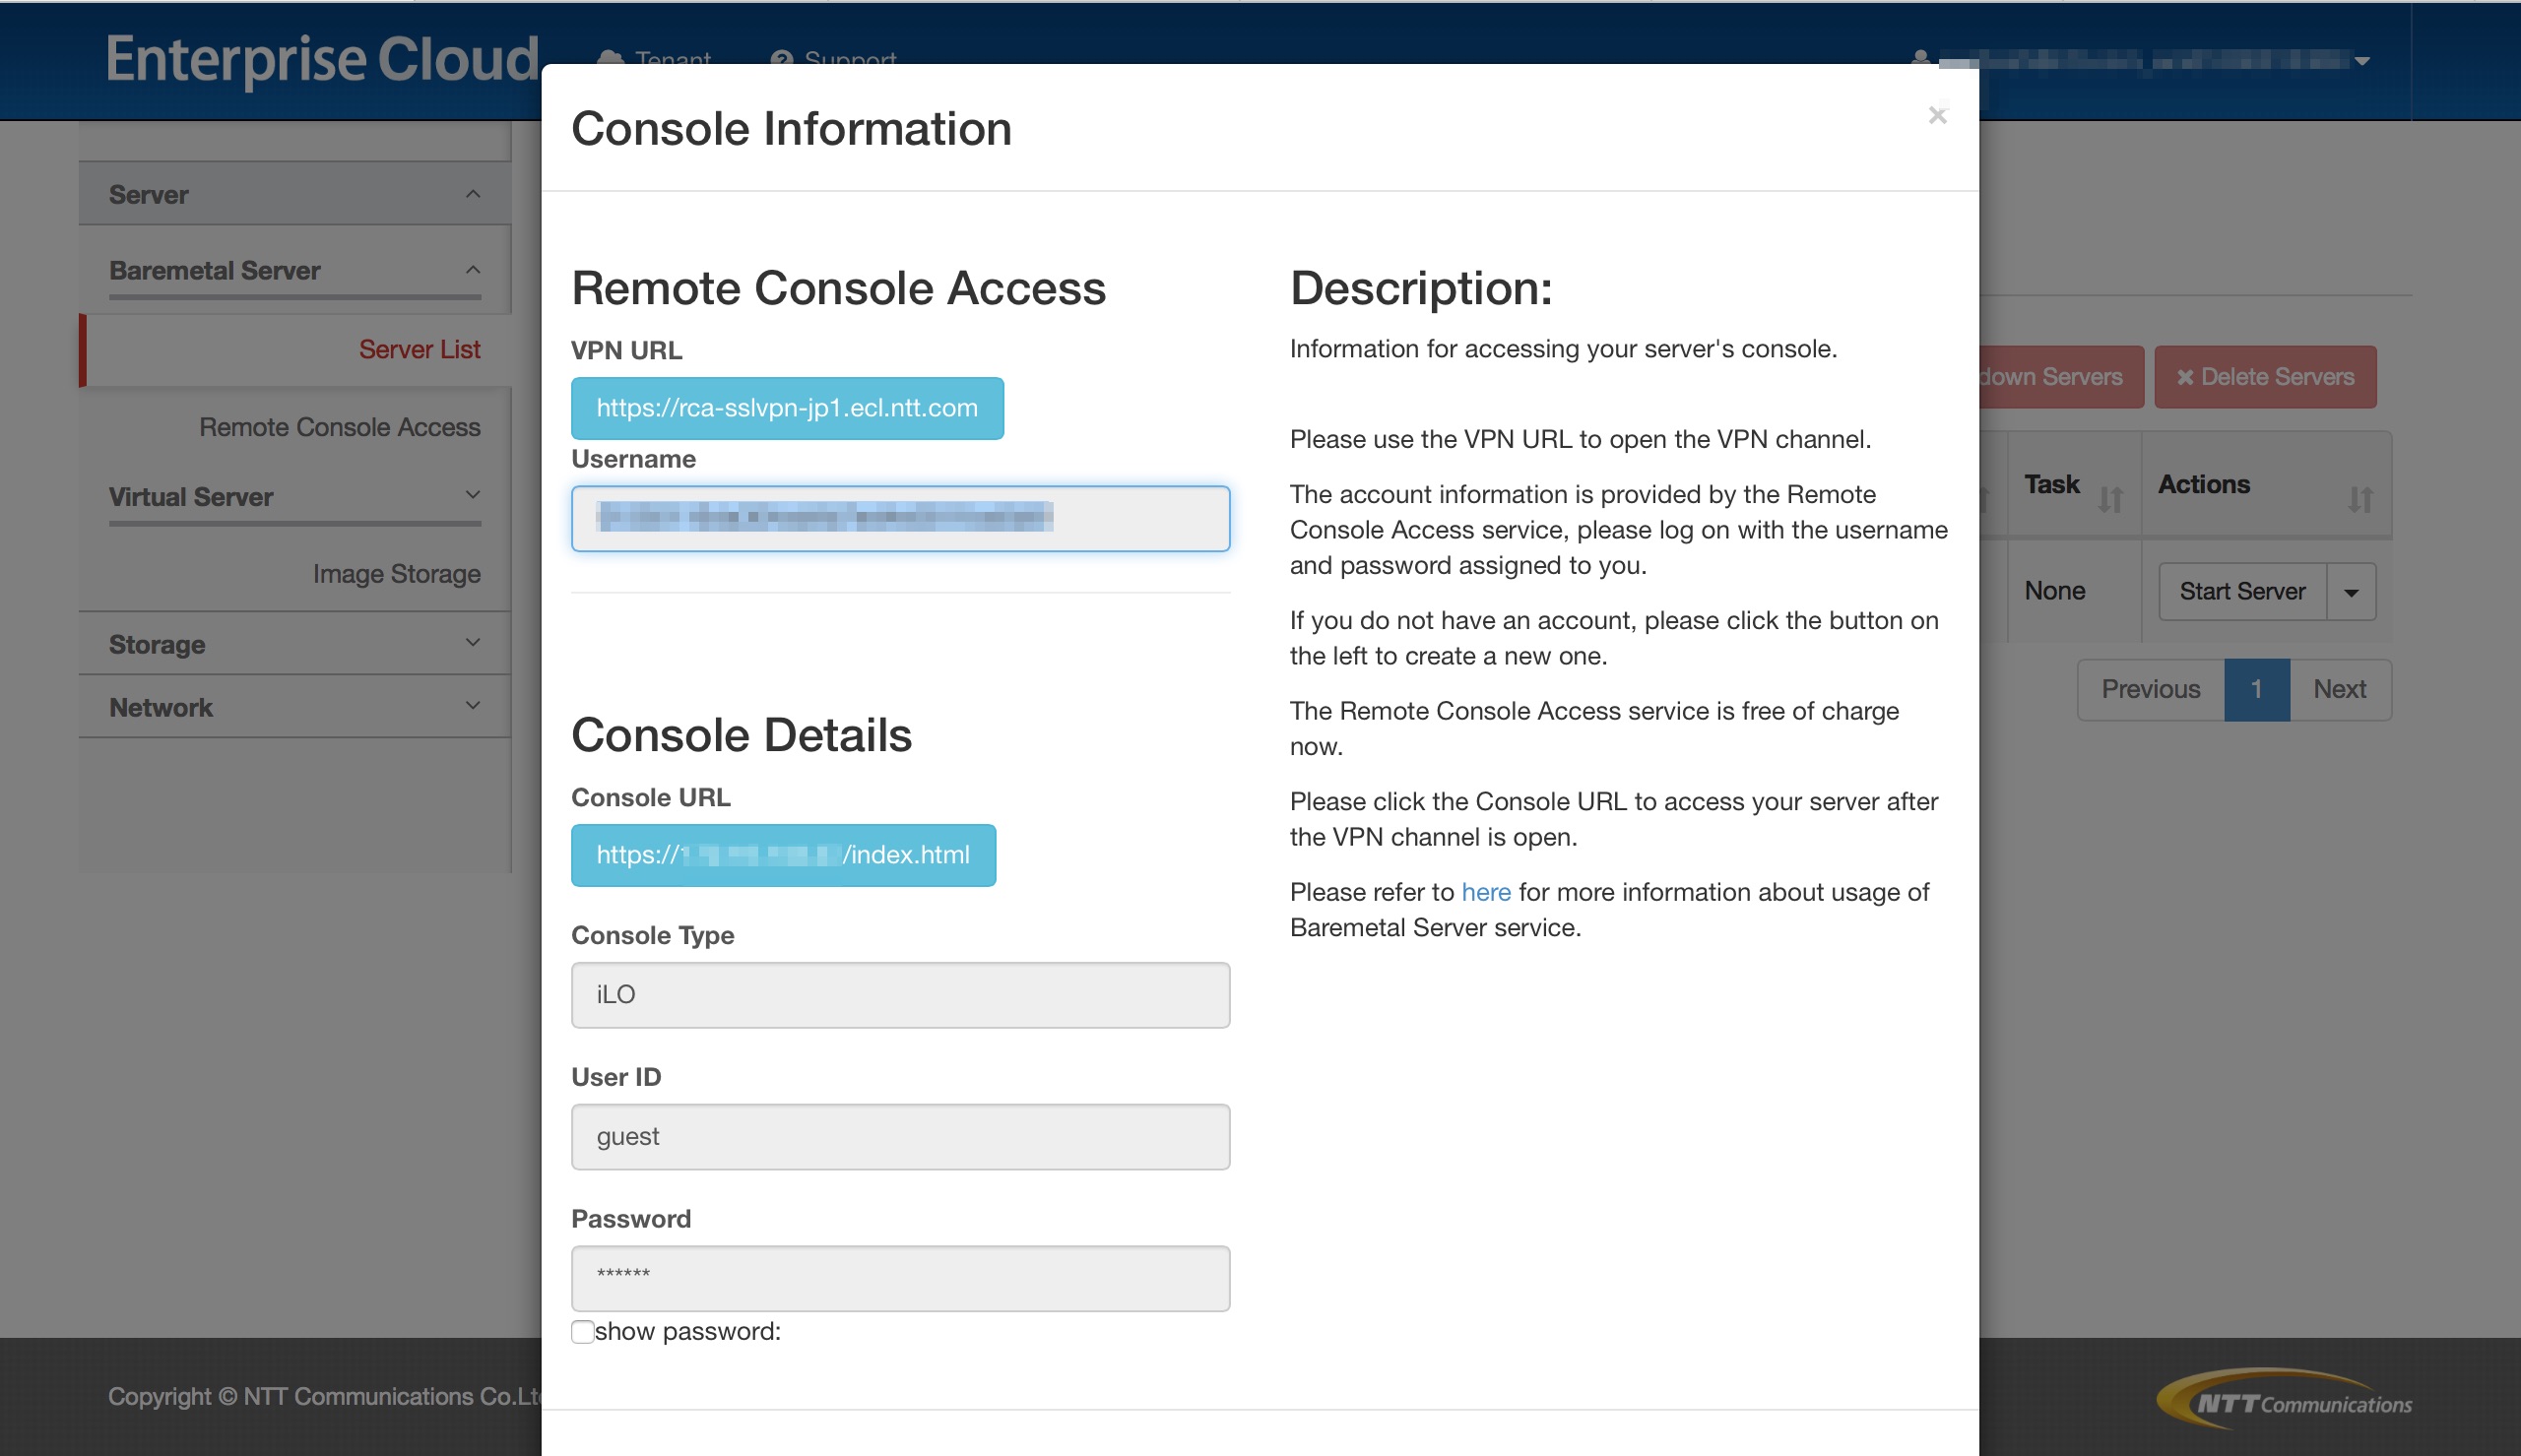Click the blurred Username input field

(900, 518)
